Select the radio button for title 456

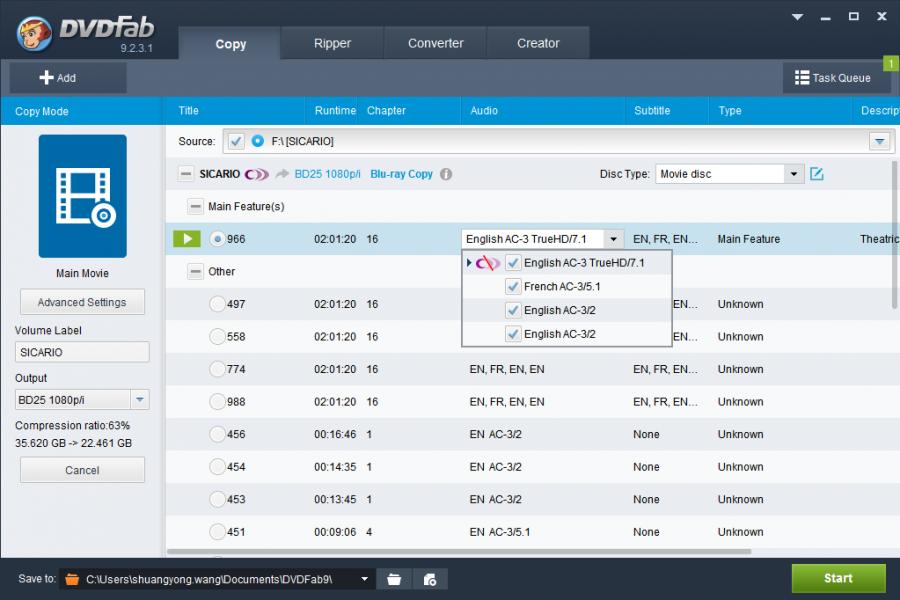pos(217,434)
